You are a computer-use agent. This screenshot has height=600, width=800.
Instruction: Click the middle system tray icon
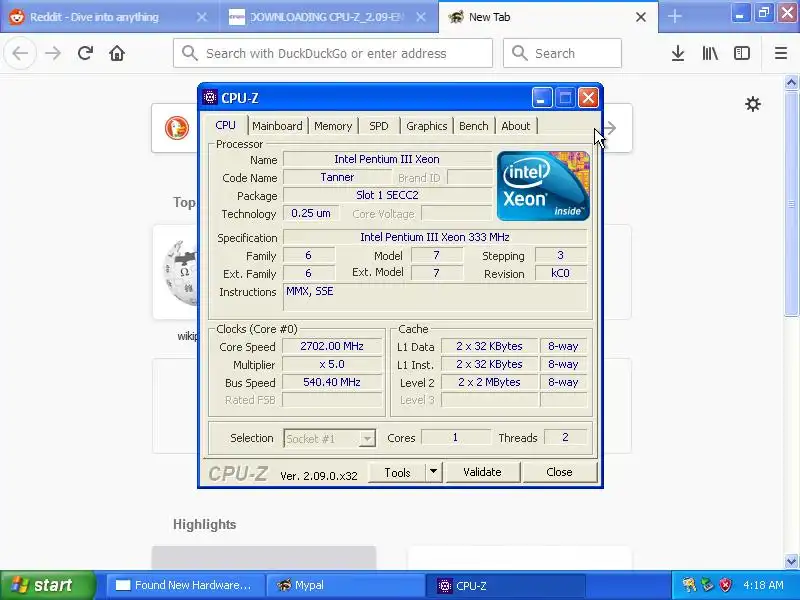pos(707,585)
